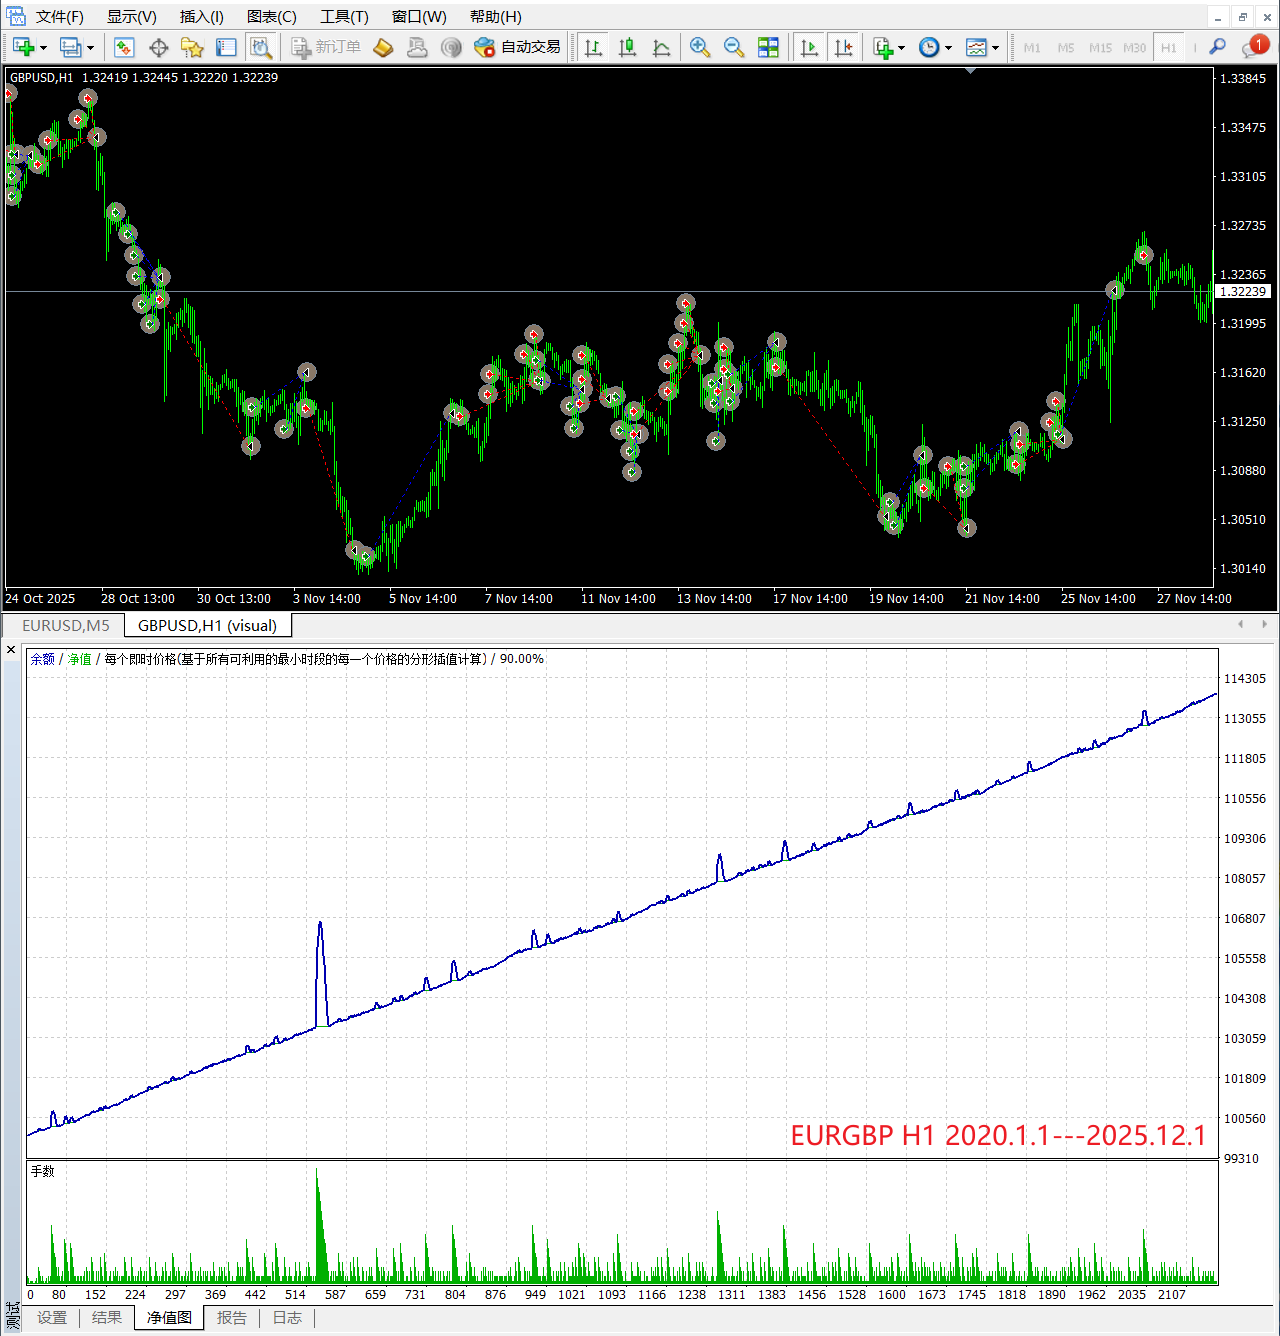Click the search magnifier icon

(x=1217, y=47)
